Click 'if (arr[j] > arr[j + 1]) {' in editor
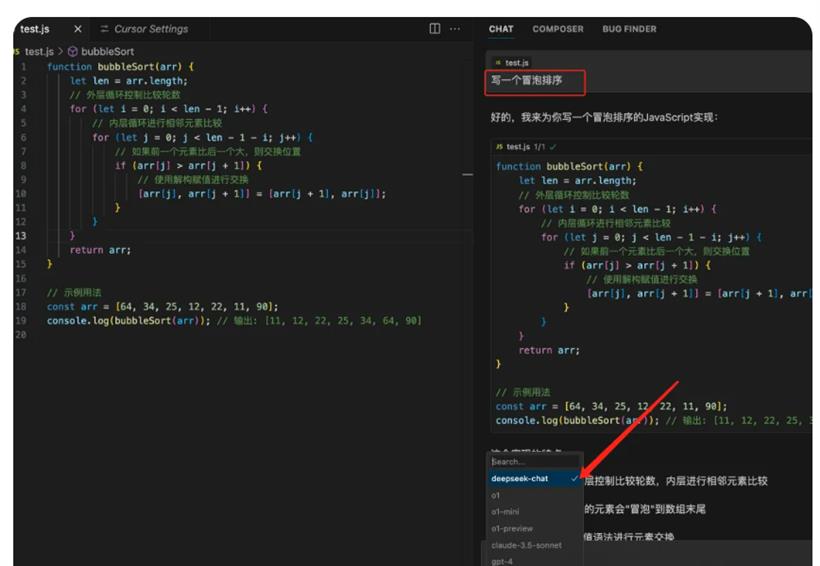The height and width of the screenshot is (566, 820). click(188, 165)
